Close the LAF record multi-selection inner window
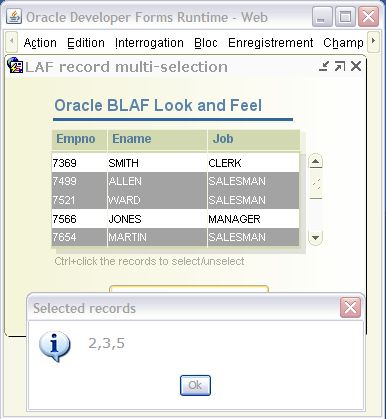The width and height of the screenshot is (386, 419). (x=356, y=66)
